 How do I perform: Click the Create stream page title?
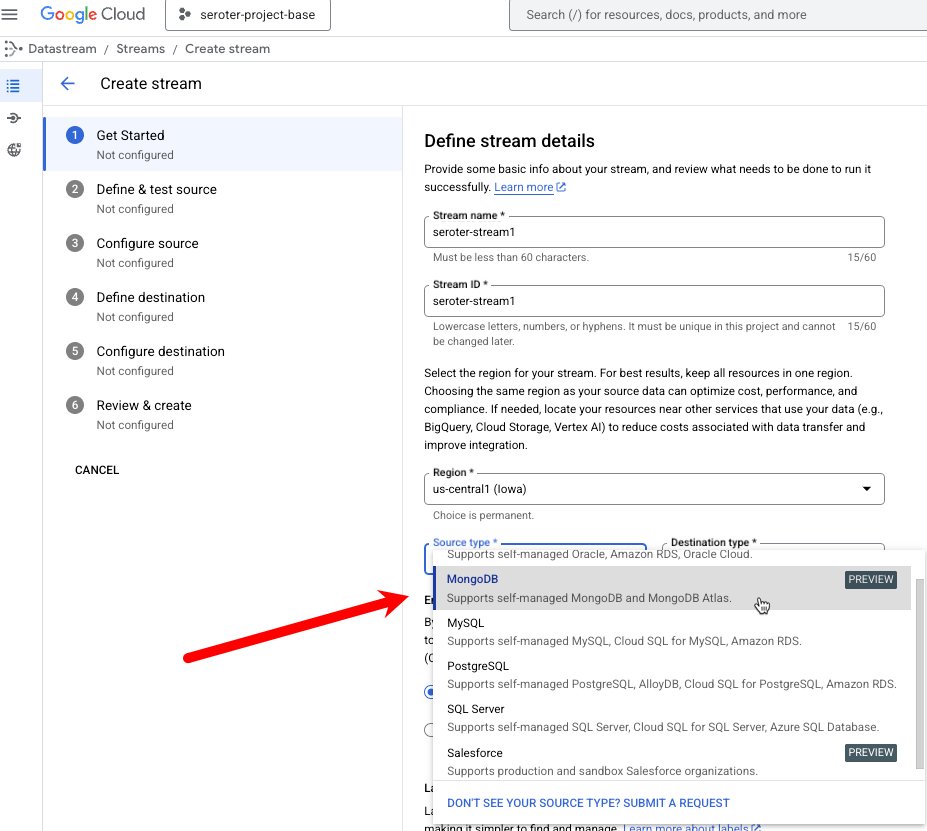click(151, 83)
